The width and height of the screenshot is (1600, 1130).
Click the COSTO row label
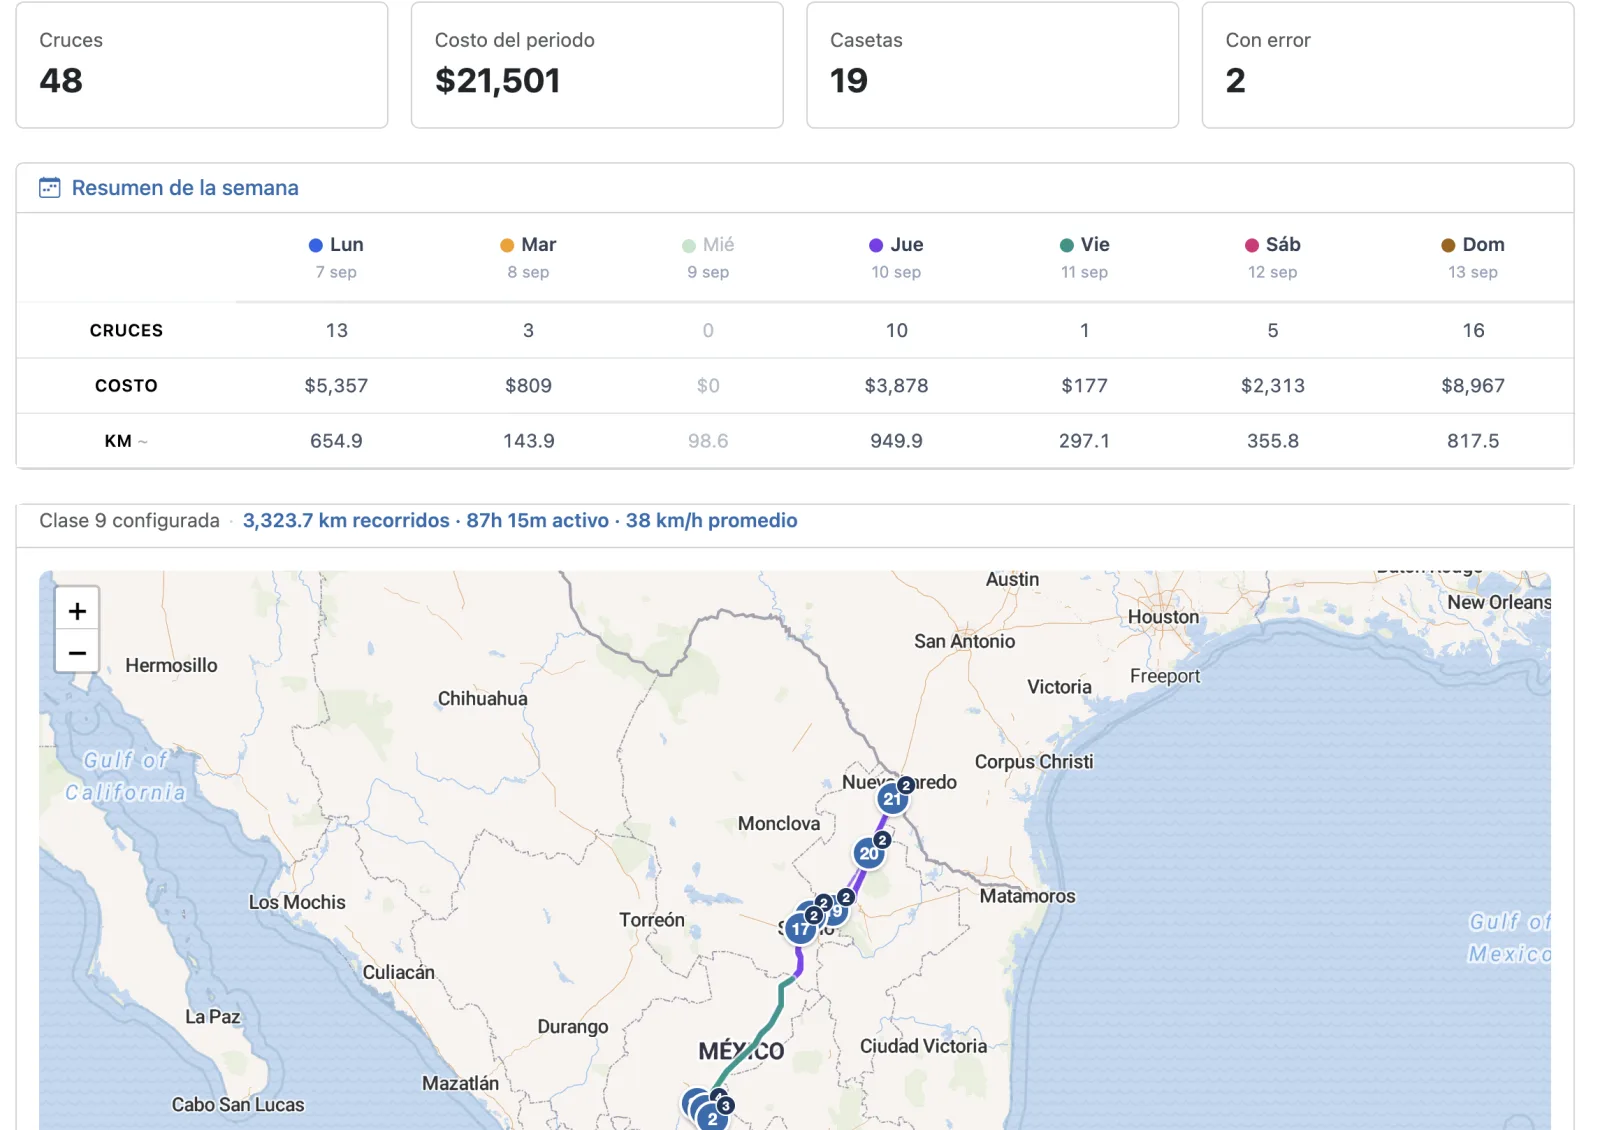point(126,385)
